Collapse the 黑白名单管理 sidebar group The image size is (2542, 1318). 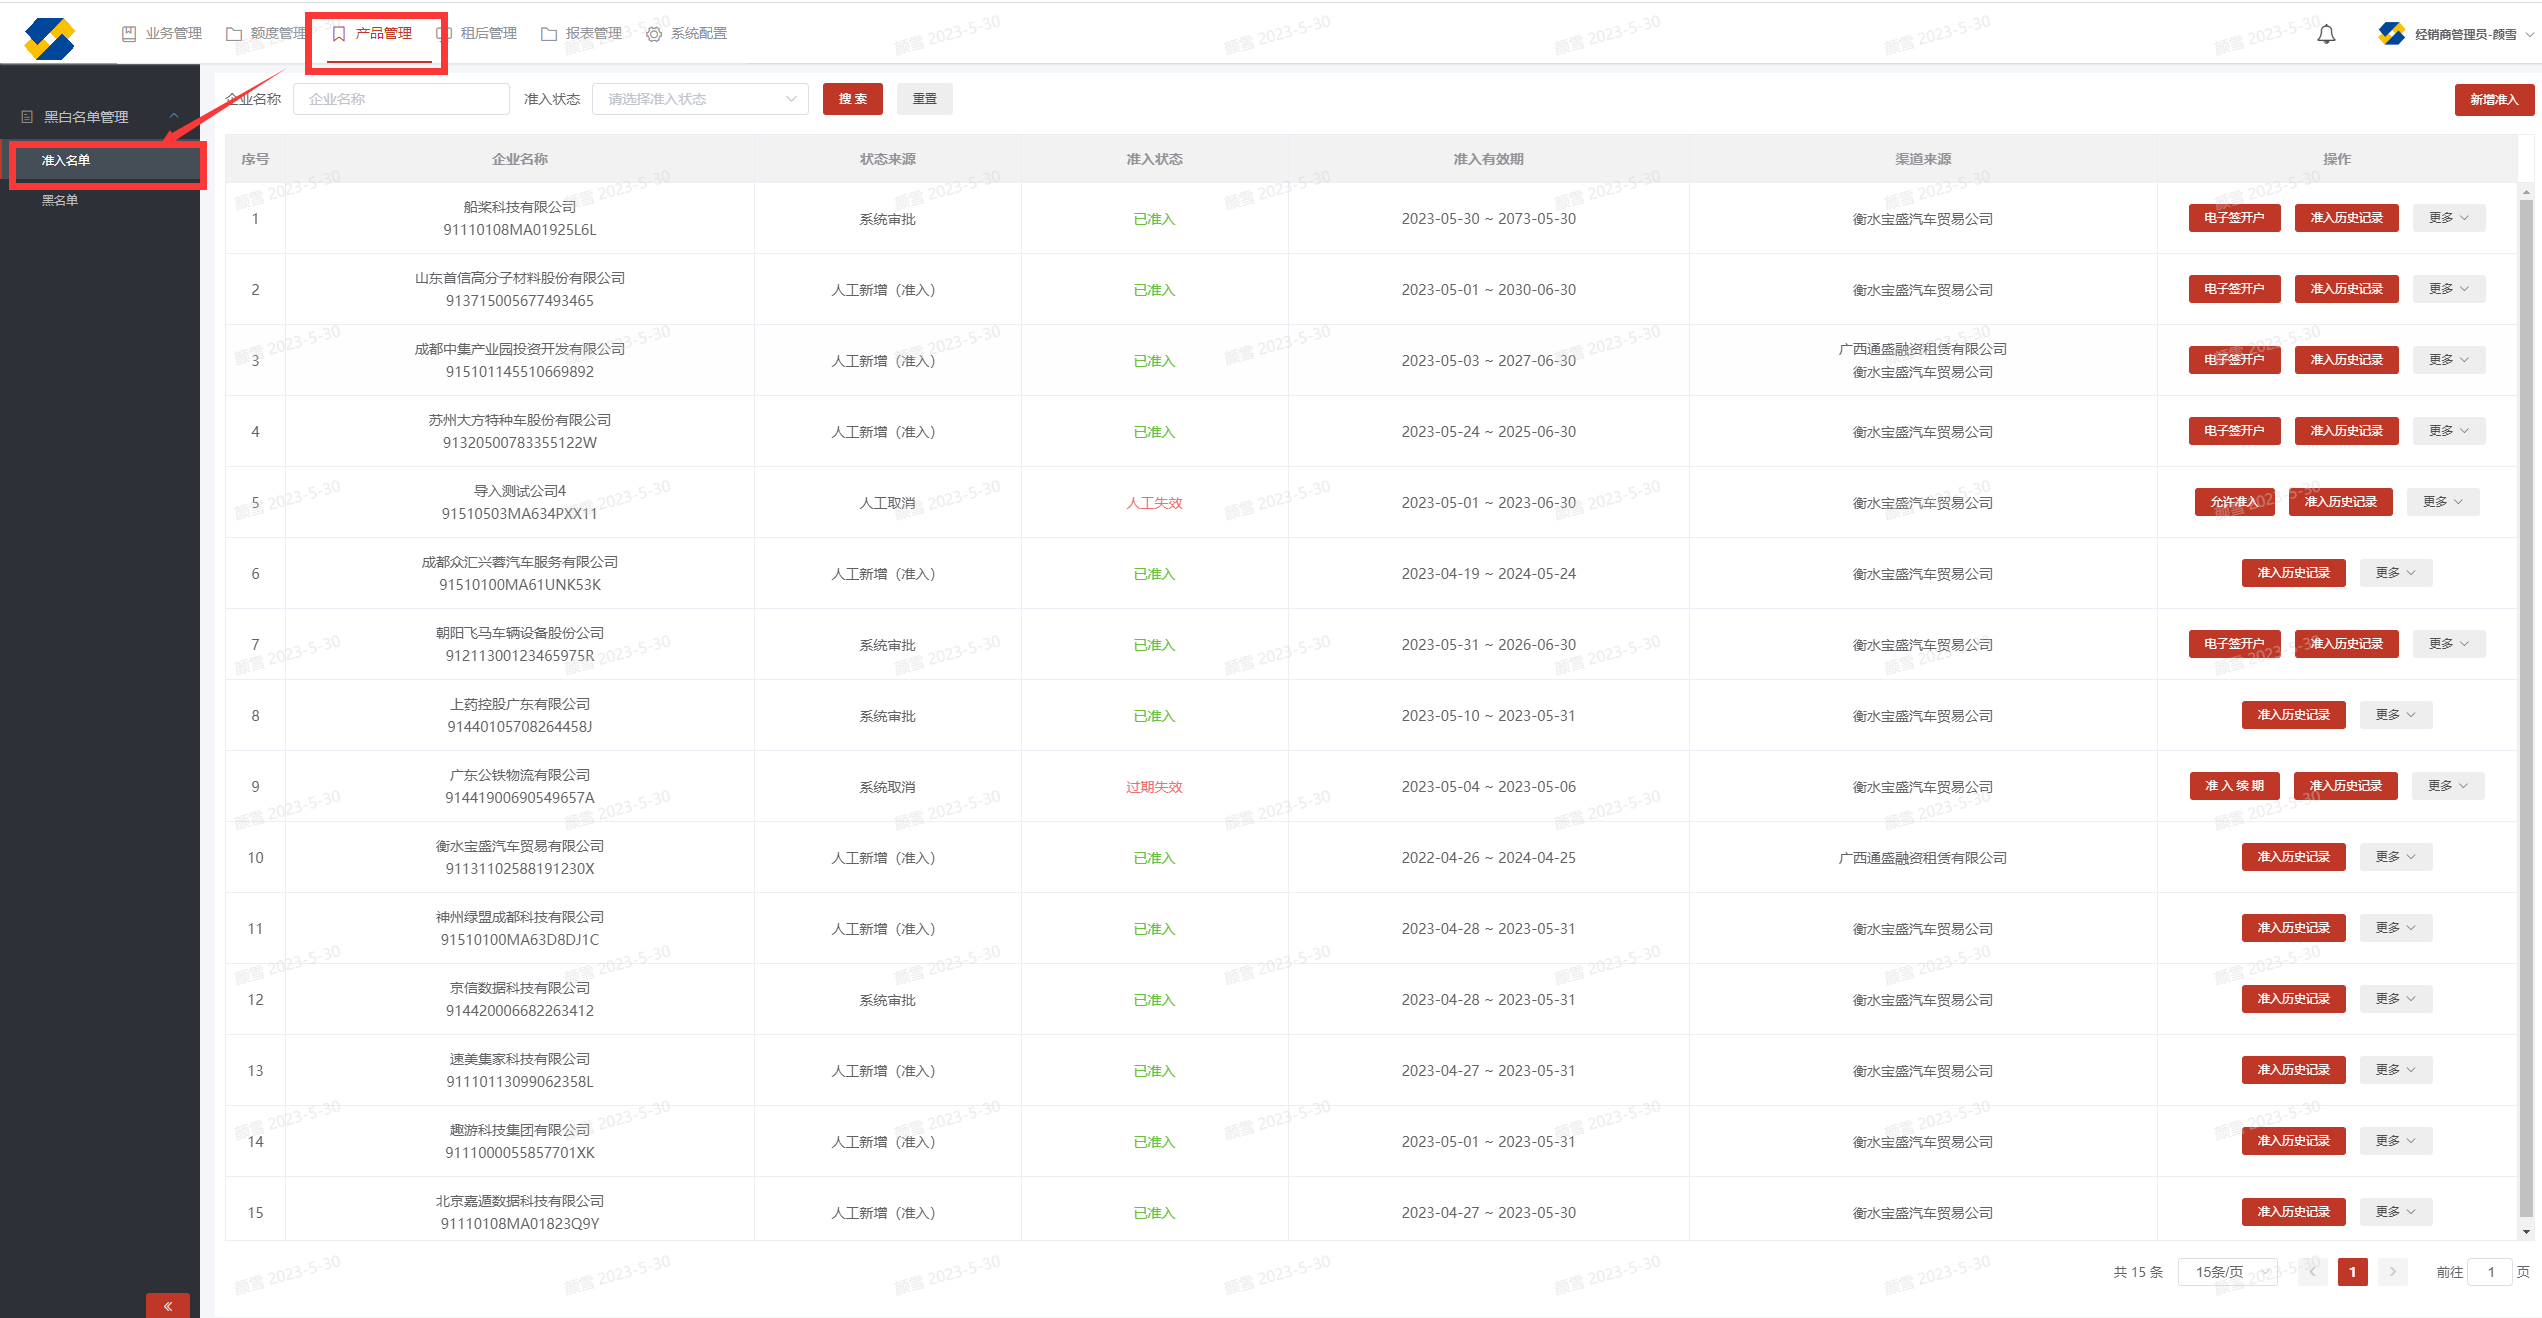tap(100, 117)
